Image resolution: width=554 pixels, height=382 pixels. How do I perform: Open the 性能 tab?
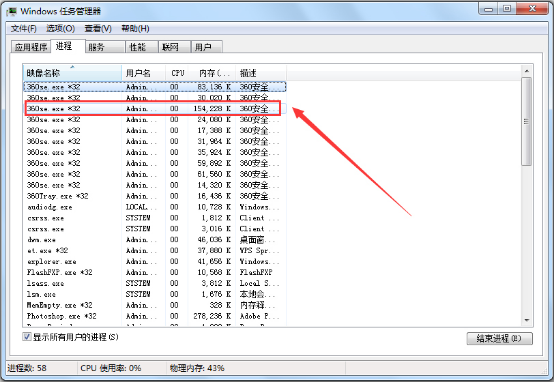142,47
